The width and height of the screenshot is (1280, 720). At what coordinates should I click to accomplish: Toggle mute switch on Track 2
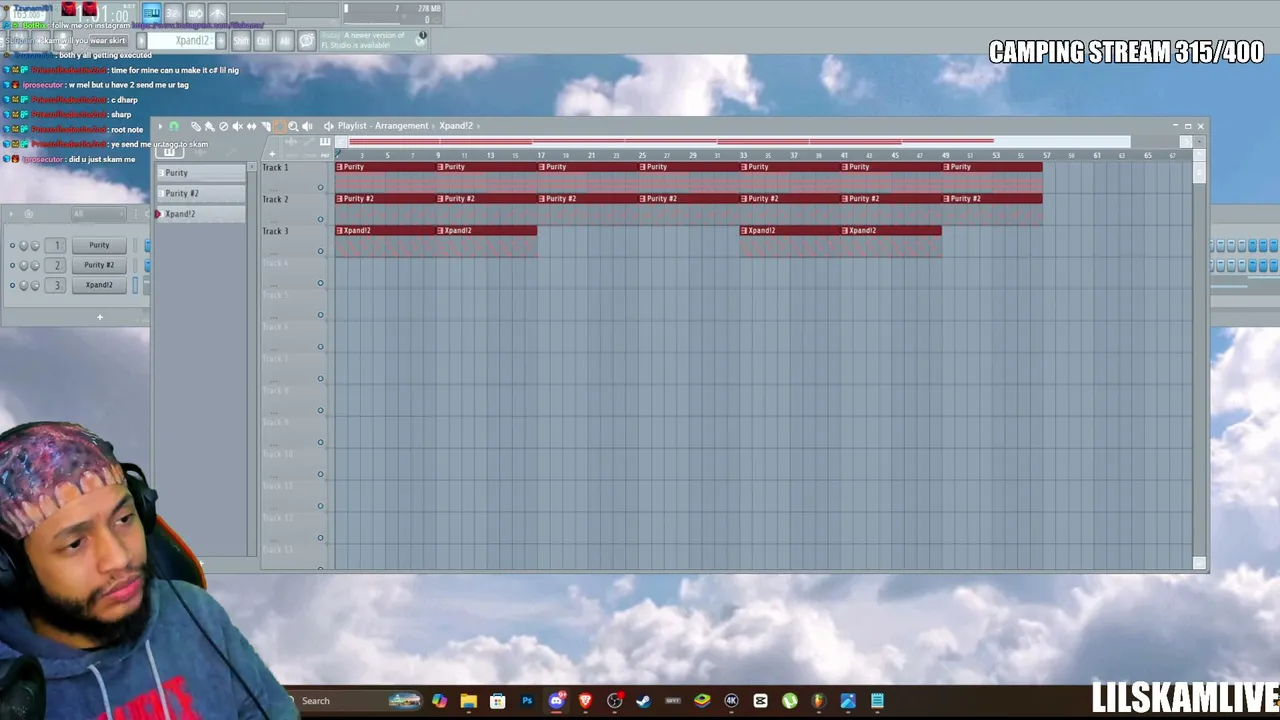click(321, 219)
